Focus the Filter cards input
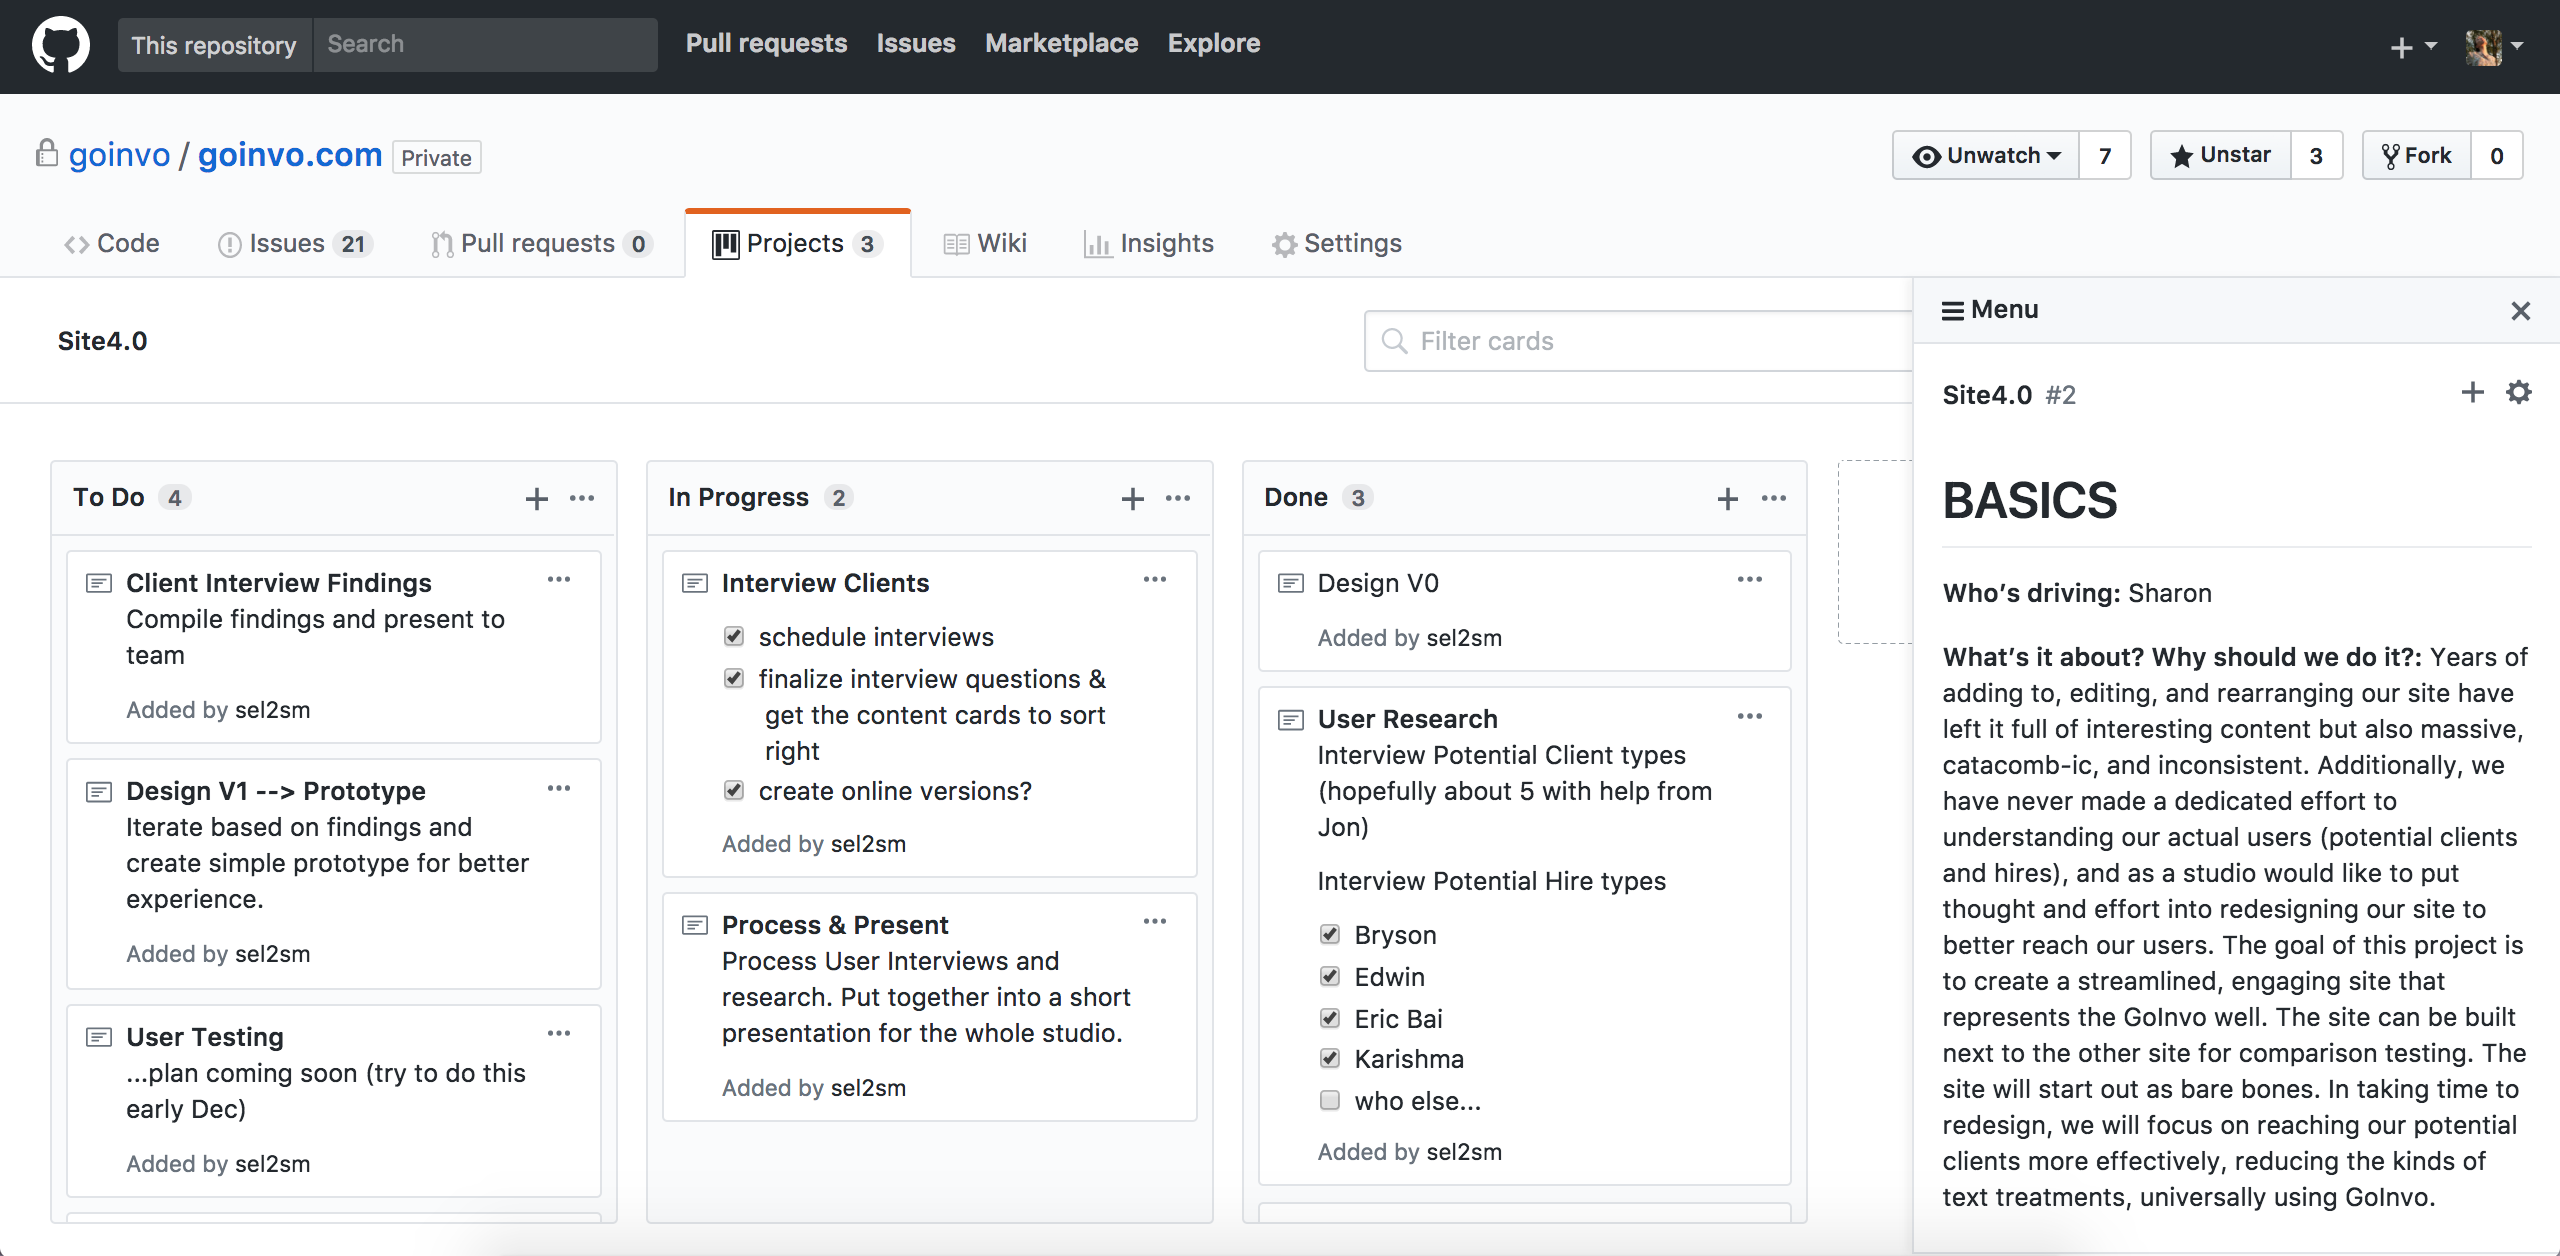 pyautogui.click(x=1638, y=341)
